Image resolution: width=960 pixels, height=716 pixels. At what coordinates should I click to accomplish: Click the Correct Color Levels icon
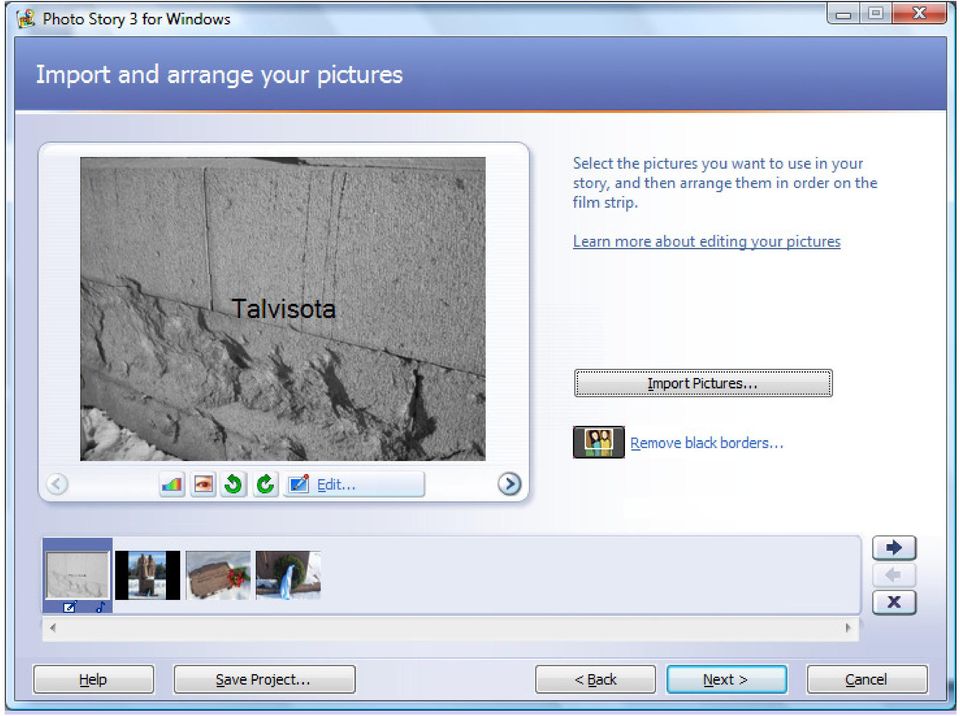[173, 484]
